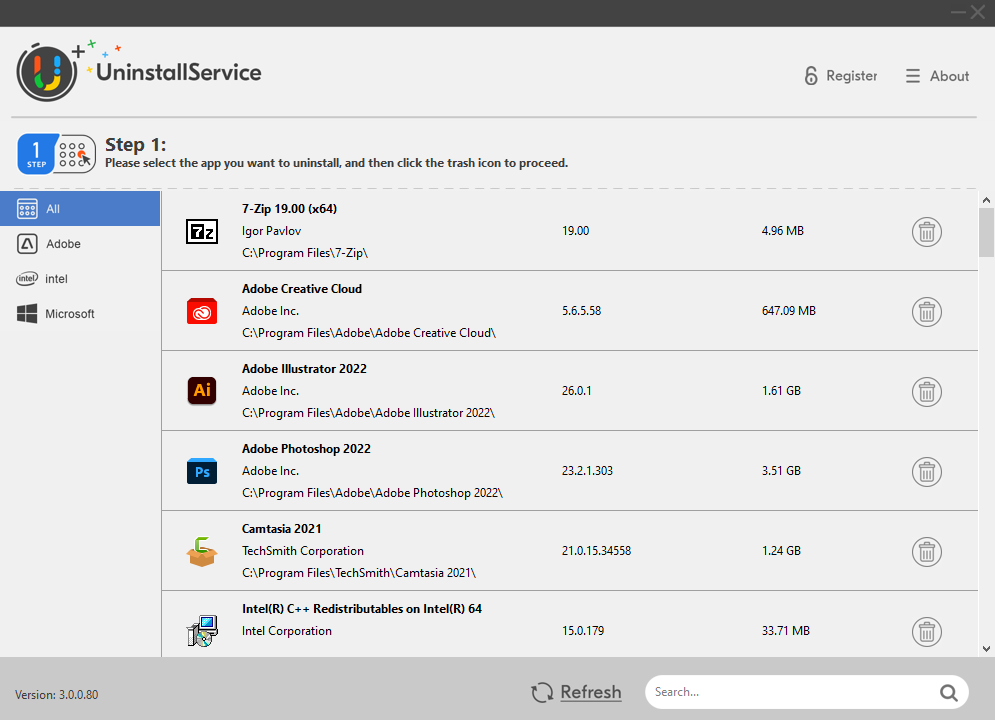Screen dimensions: 995x720
Task: Click trash icon for Adobe Photoshop 2022
Action: tap(926, 472)
